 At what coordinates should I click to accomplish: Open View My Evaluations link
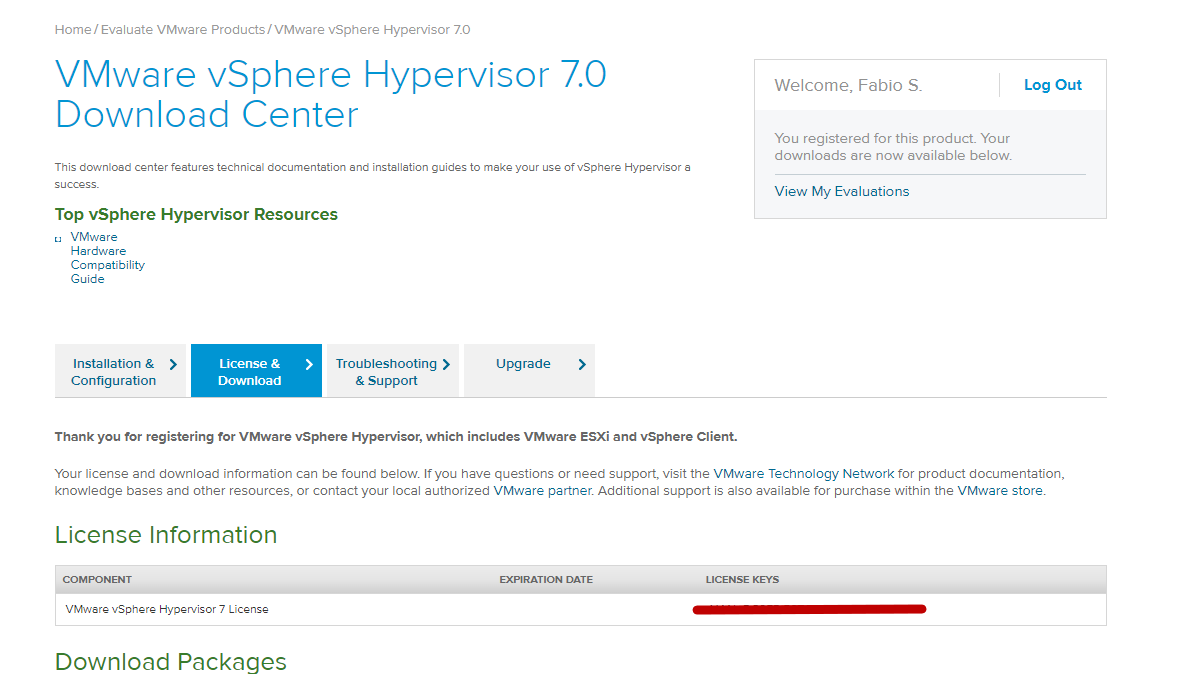841,192
